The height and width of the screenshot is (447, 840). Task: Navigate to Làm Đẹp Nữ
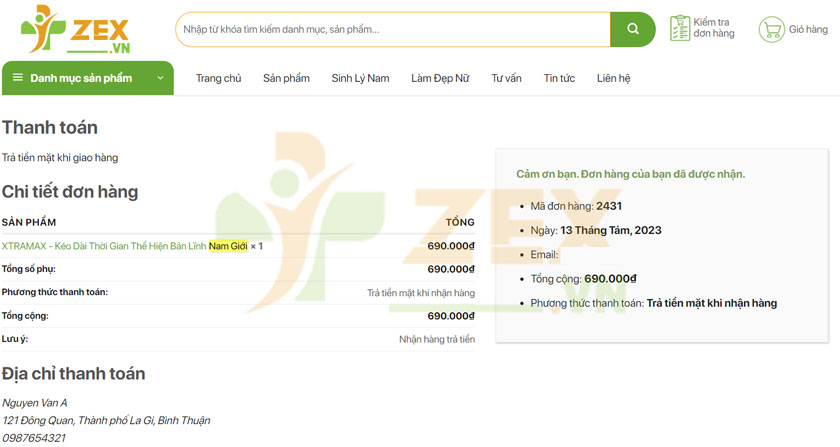(x=440, y=78)
